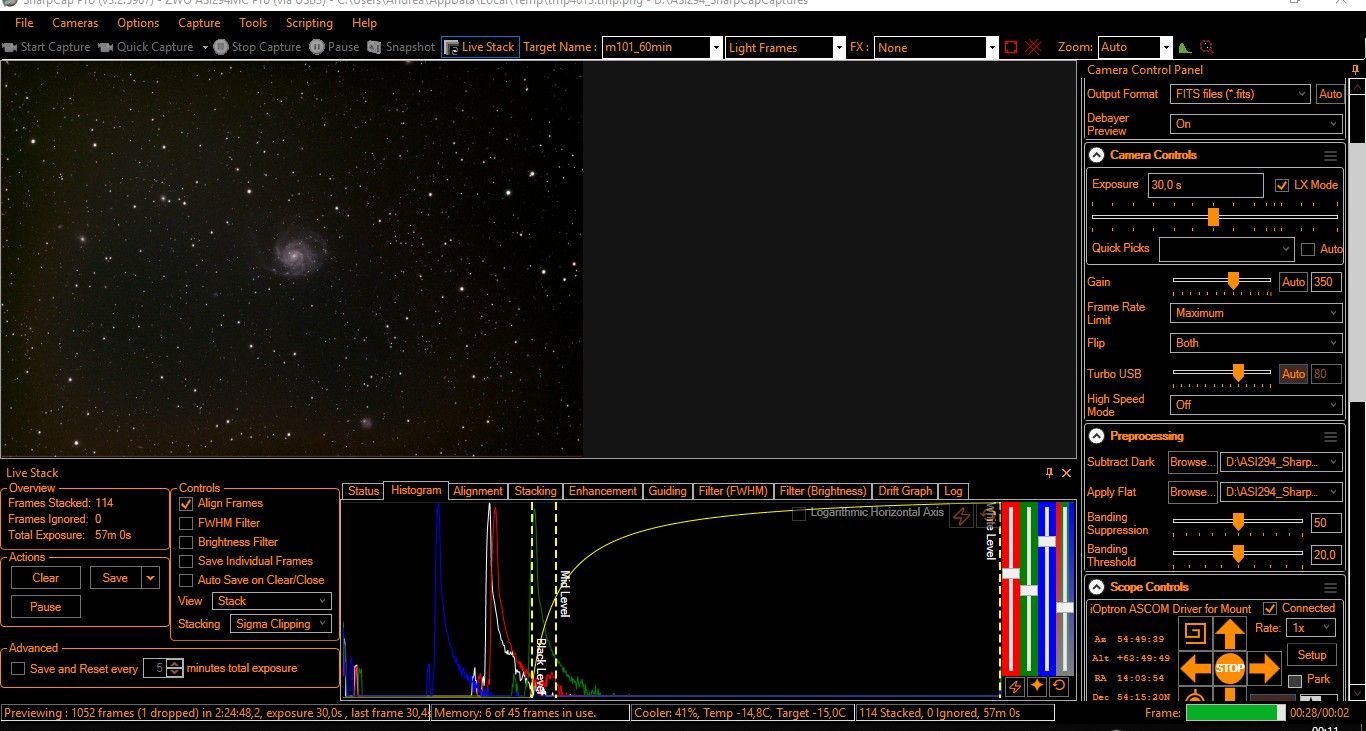This screenshot has width=1366, height=731.
Task: Open the Stacking Sigma Clipping dropdown
Action: (281, 624)
